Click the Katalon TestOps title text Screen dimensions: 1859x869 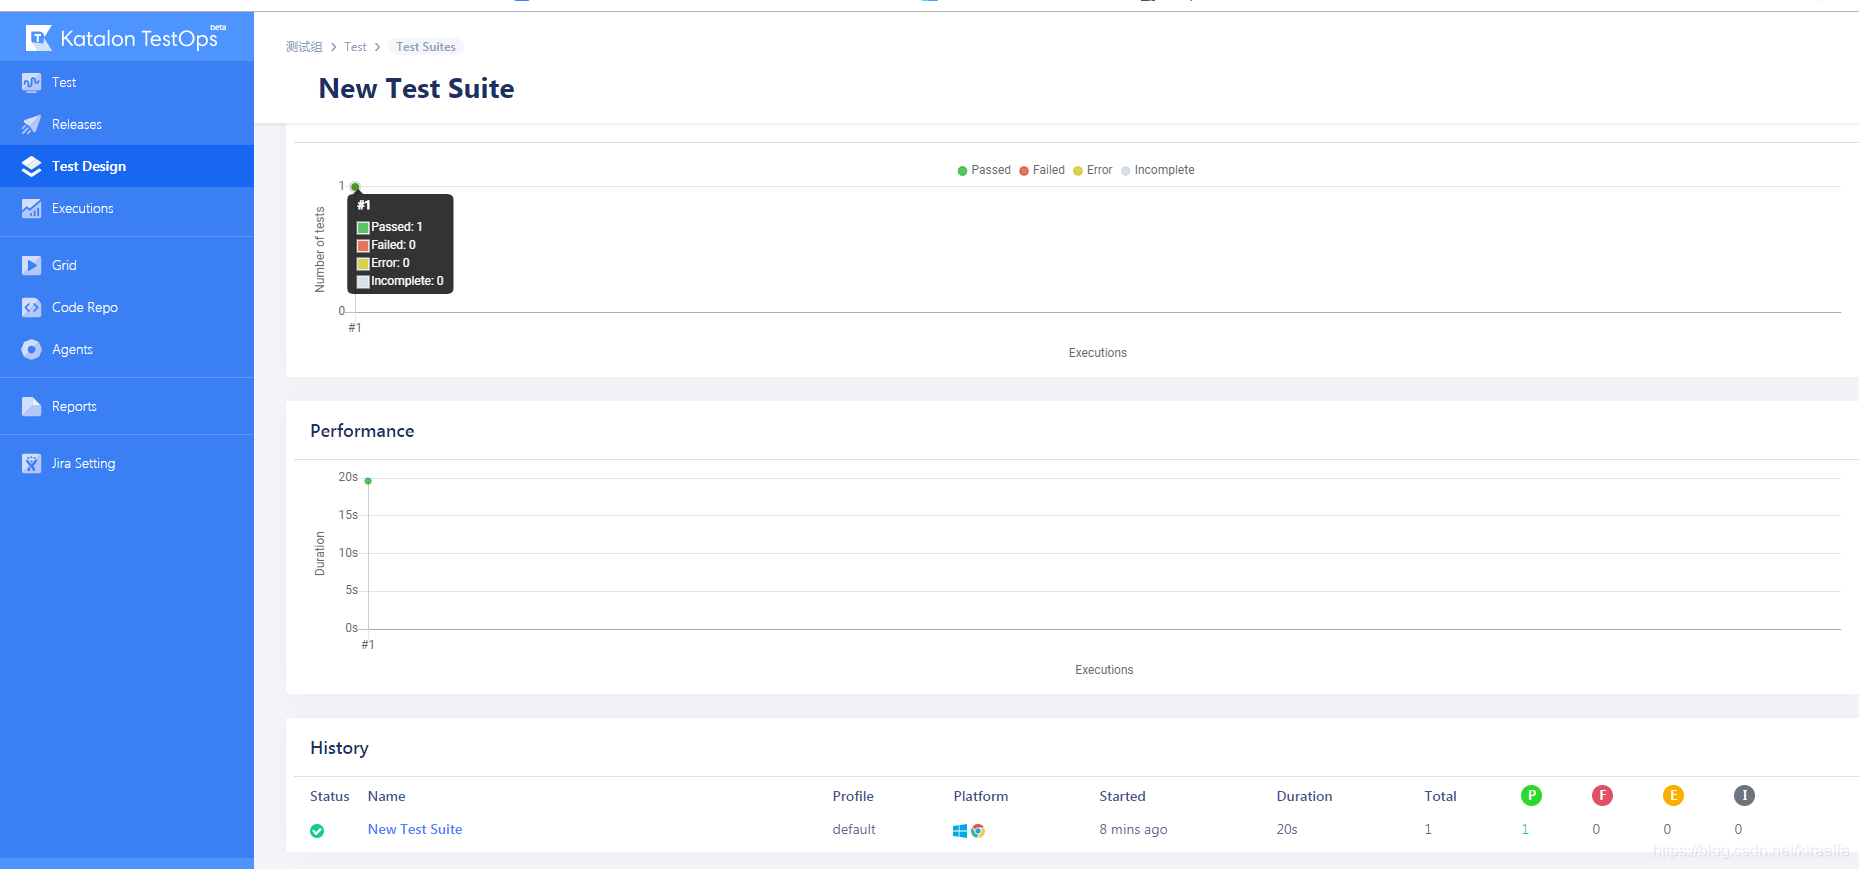tap(139, 39)
